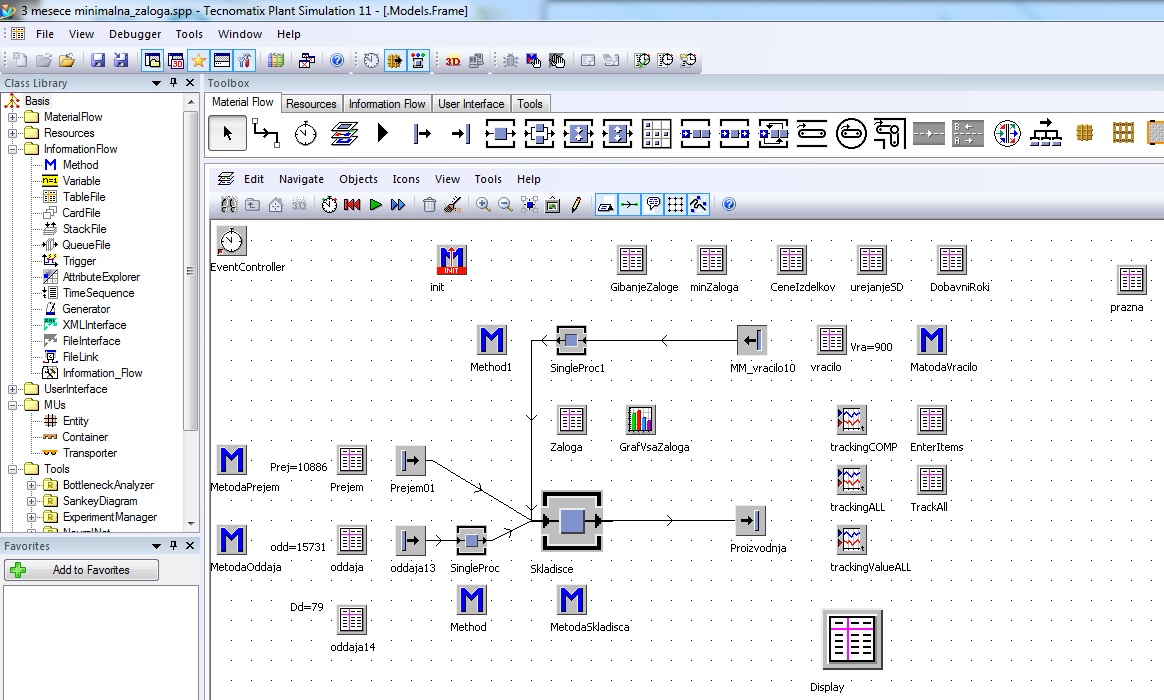The image size is (1164, 700).
Task: Expand the UserInterface folder in Class Library
Action: click(x=14, y=389)
